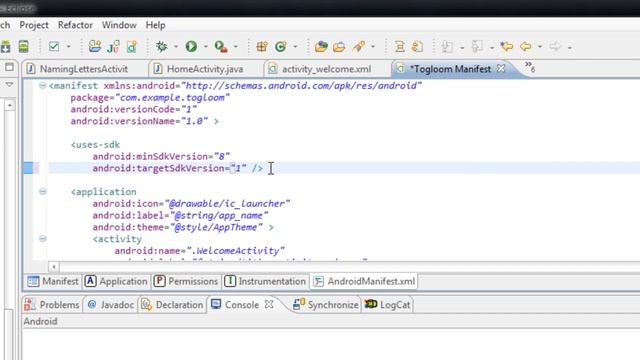
Task: Place cursor in targetSdkVersion value "1"
Action: (x=238, y=168)
